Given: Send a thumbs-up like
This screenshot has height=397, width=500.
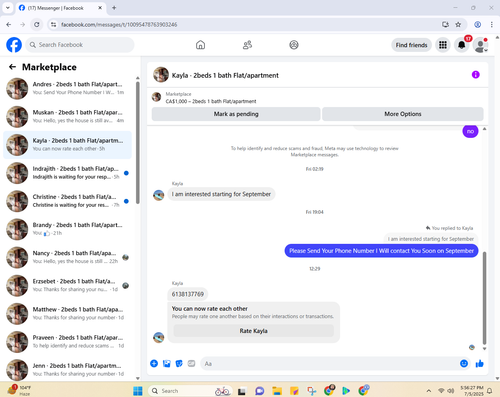Looking at the screenshot, I should (480, 363).
